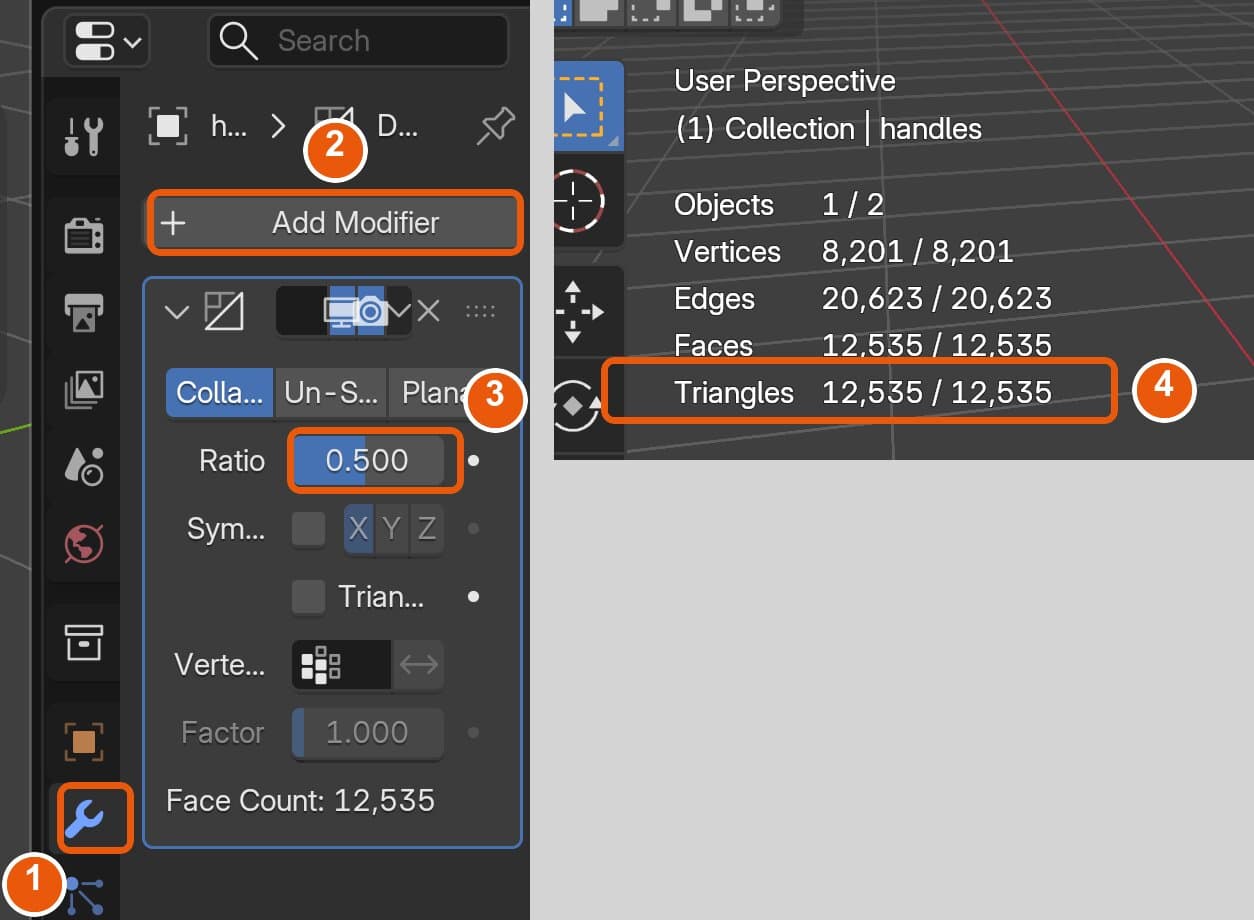Select symmetry axis Z

tap(426, 529)
